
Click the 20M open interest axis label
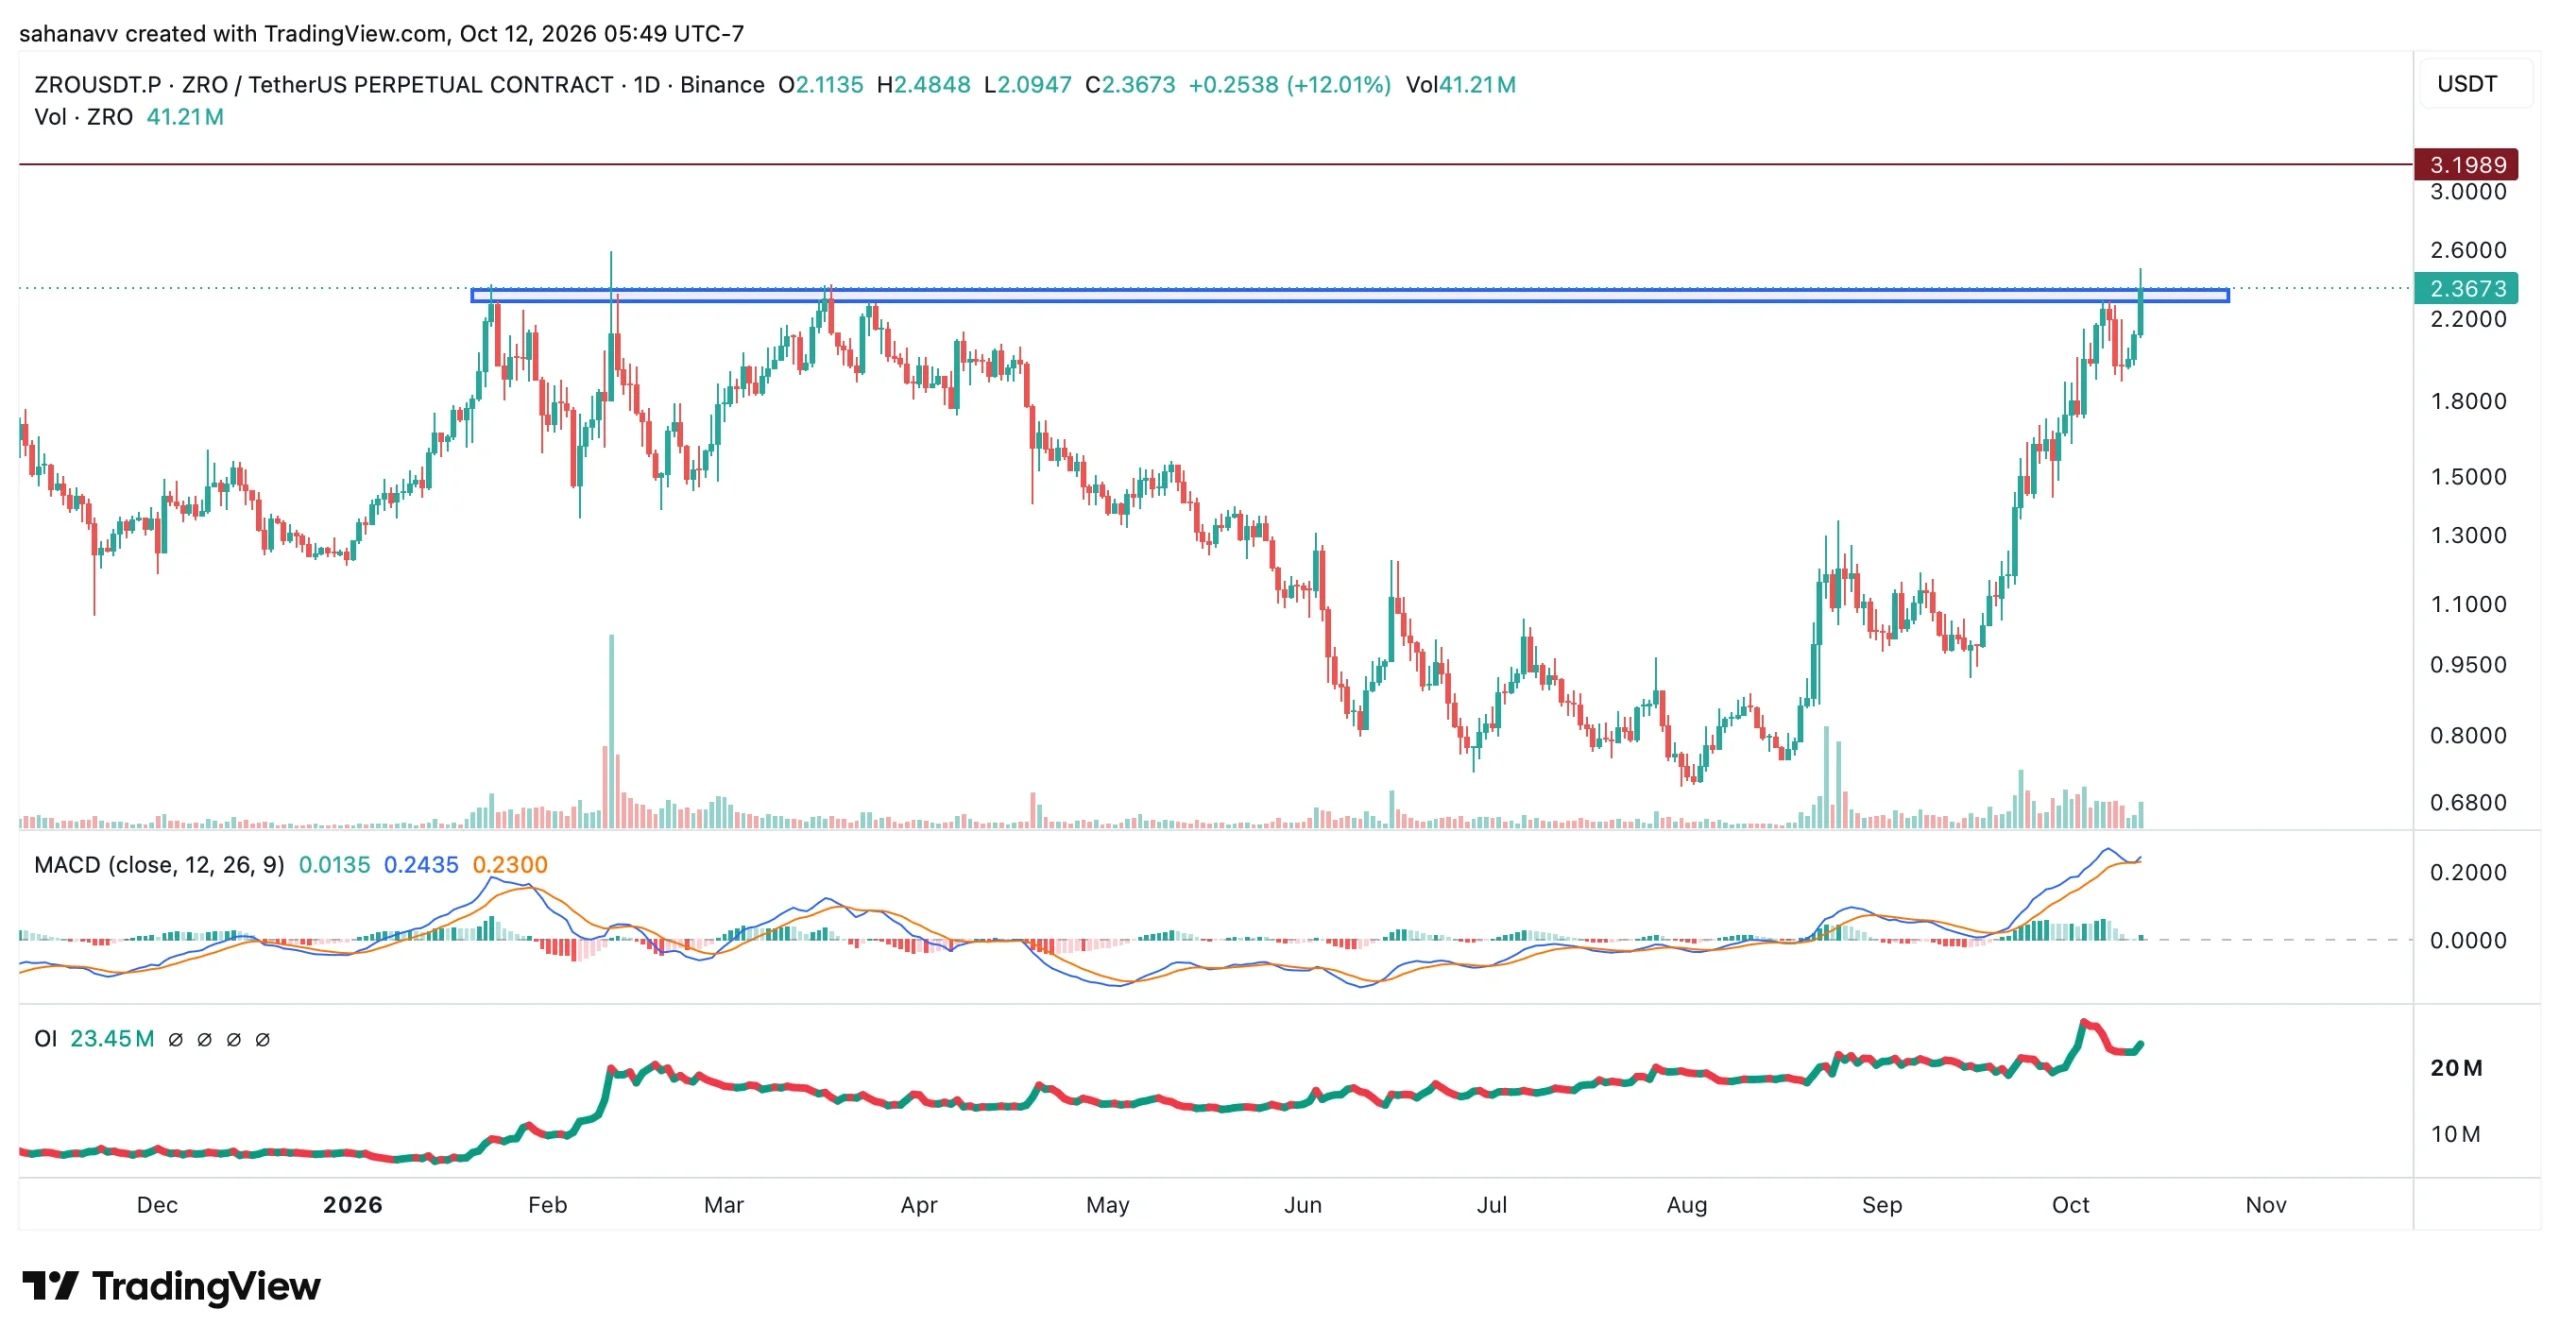[2456, 1068]
